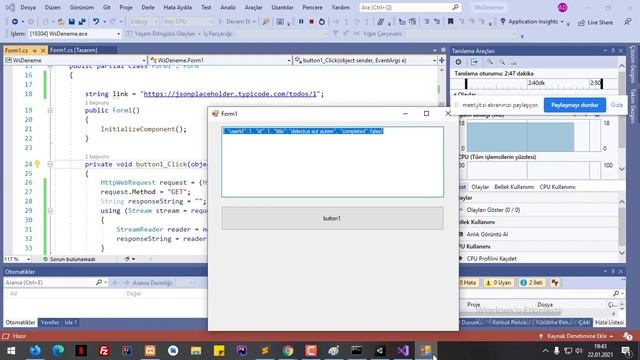The height and width of the screenshot is (360, 640).
Task: Open the Görünüm menu
Action: coord(82,7)
